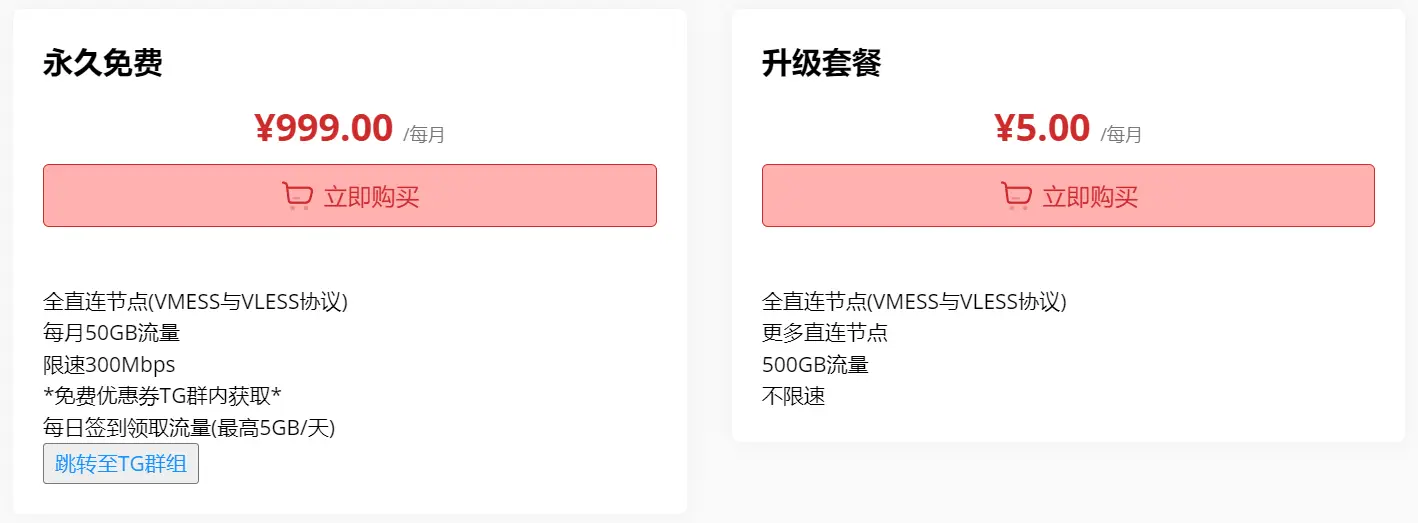
Task: Click the 每日签到领取流量 feature line
Action: coord(189,428)
